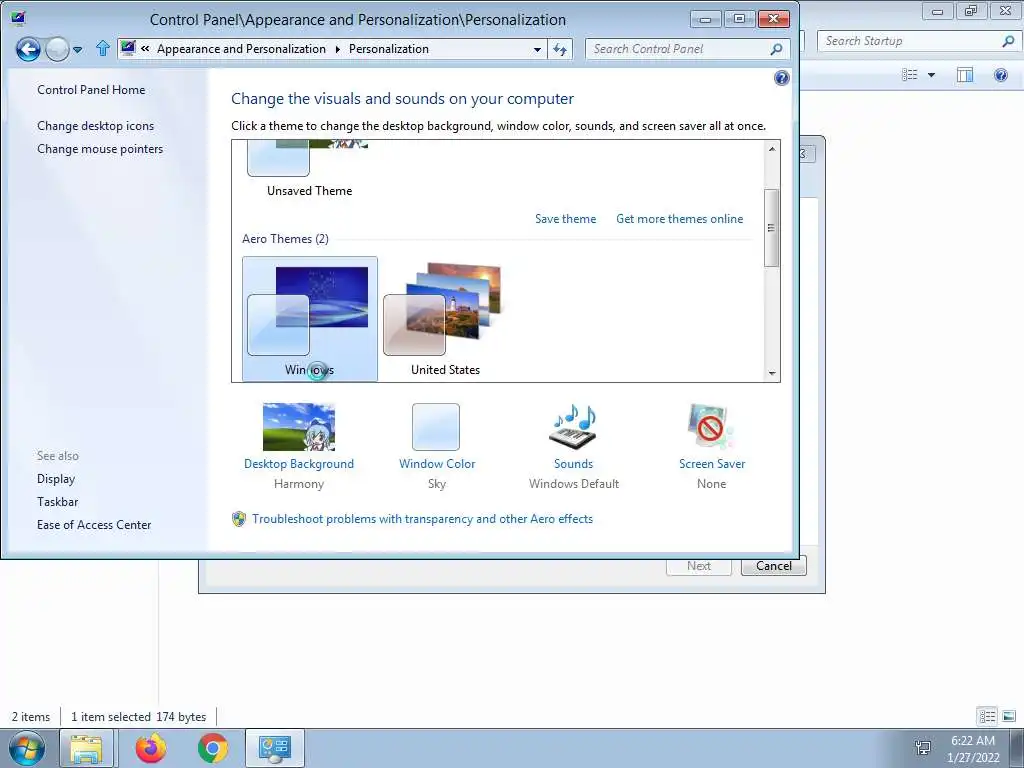Click the theme list scroll down arrow

click(772, 374)
